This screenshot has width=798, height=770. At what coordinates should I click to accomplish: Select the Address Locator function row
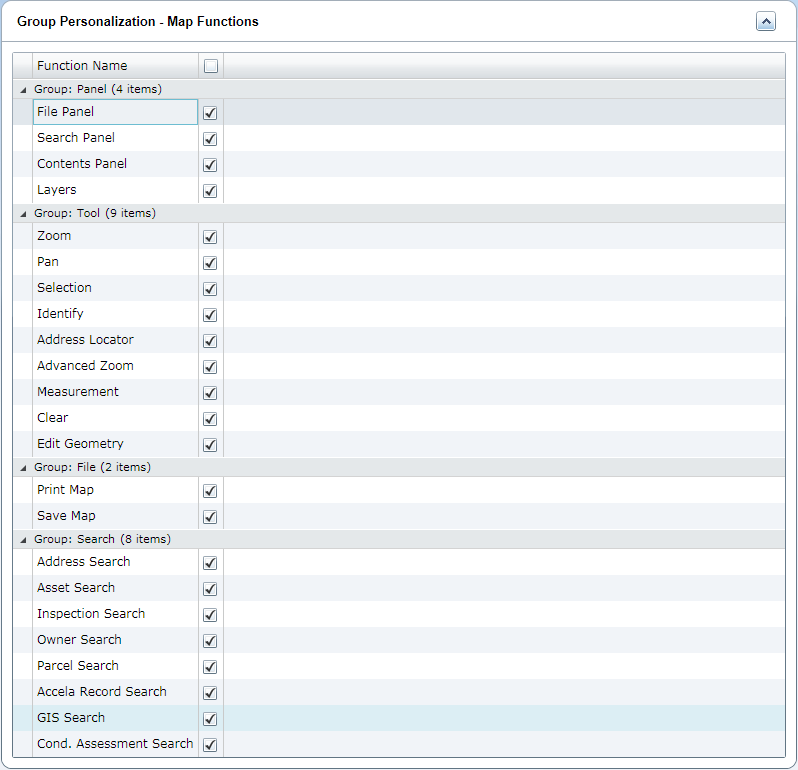point(85,340)
